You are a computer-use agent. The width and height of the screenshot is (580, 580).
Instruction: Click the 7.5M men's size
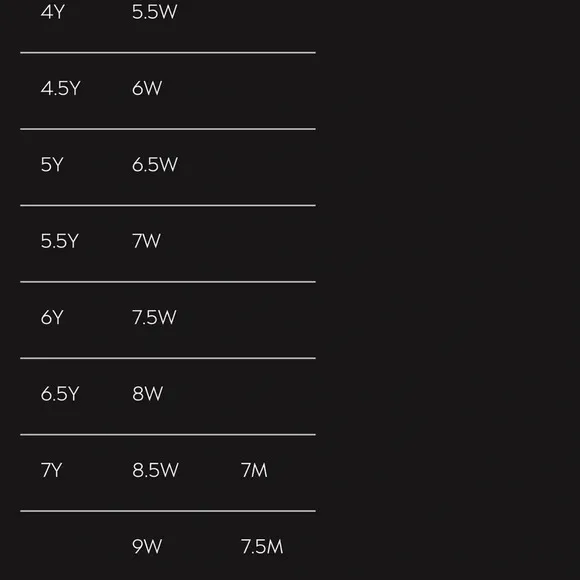(x=262, y=547)
